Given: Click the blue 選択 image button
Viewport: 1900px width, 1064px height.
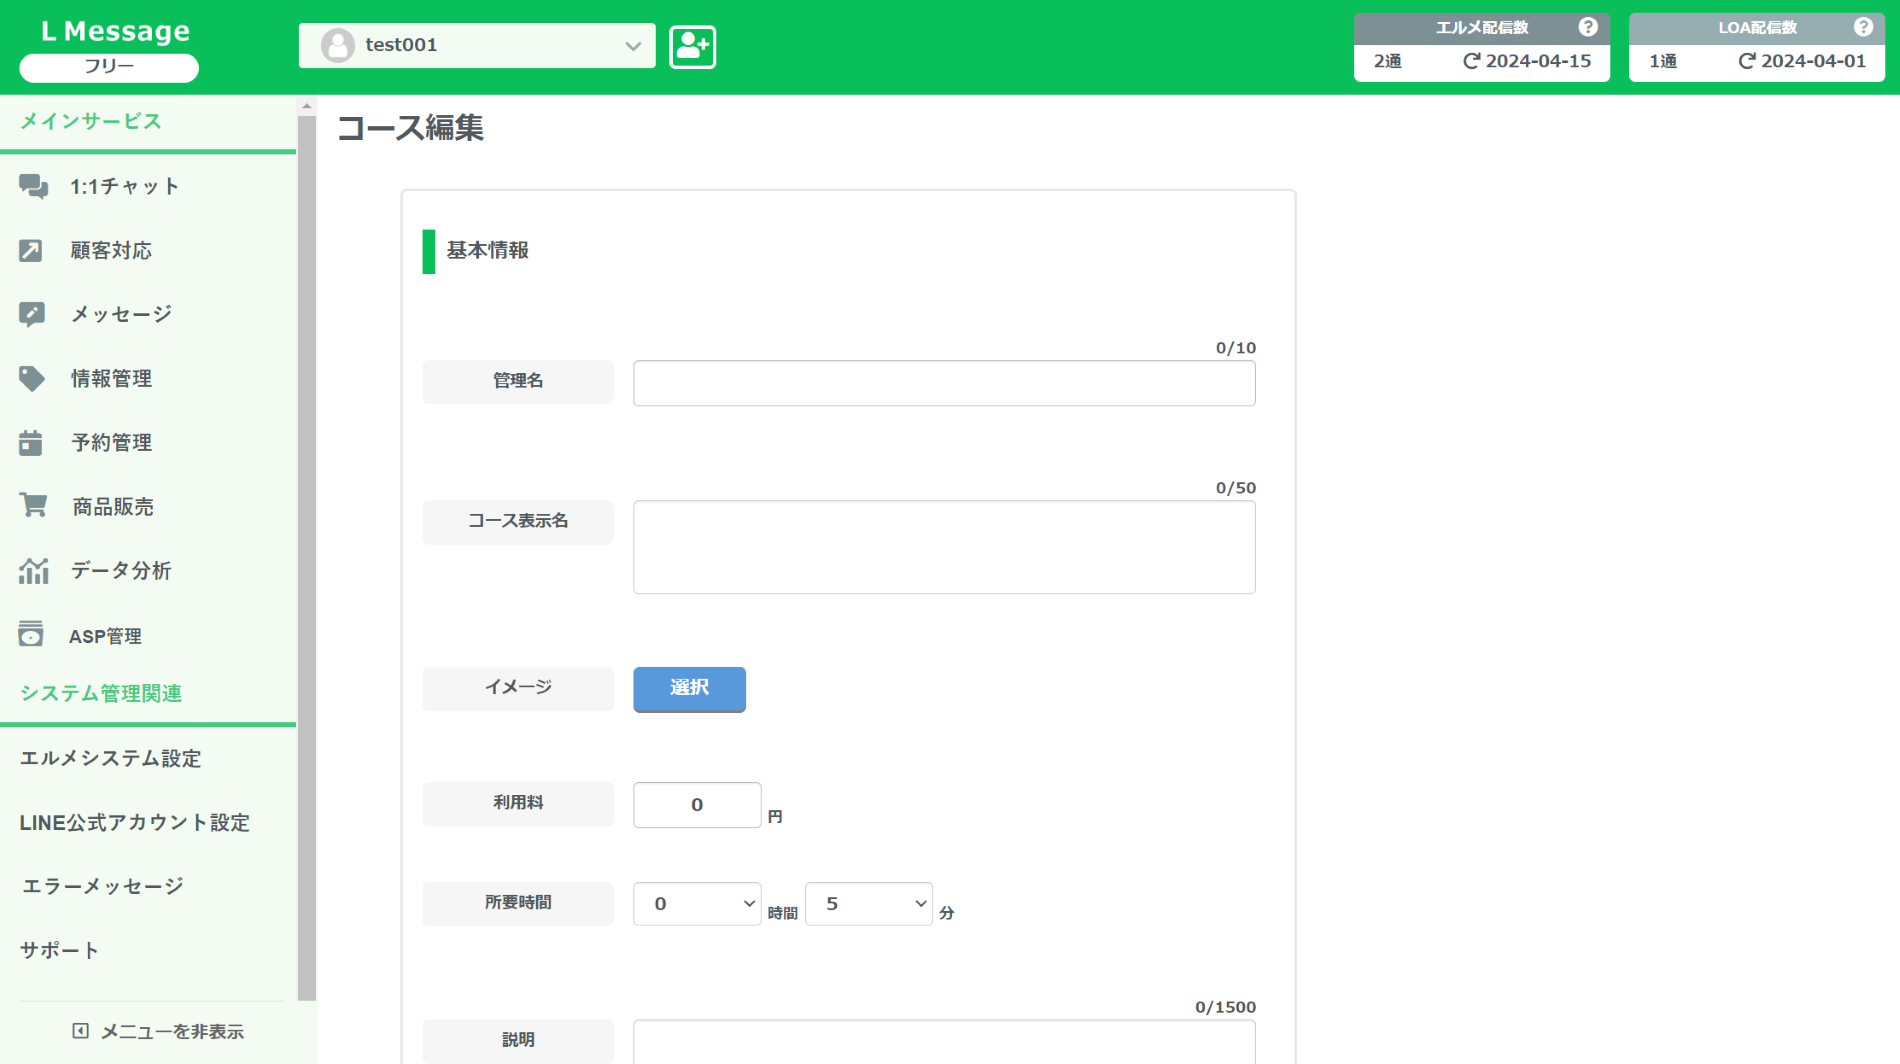Looking at the screenshot, I should [689, 689].
